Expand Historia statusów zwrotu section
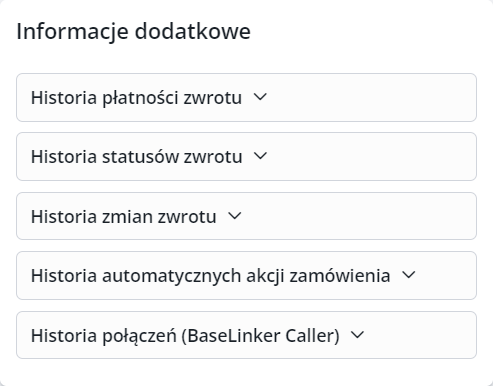This screenshot has height=386, width=493. (246, 156)
